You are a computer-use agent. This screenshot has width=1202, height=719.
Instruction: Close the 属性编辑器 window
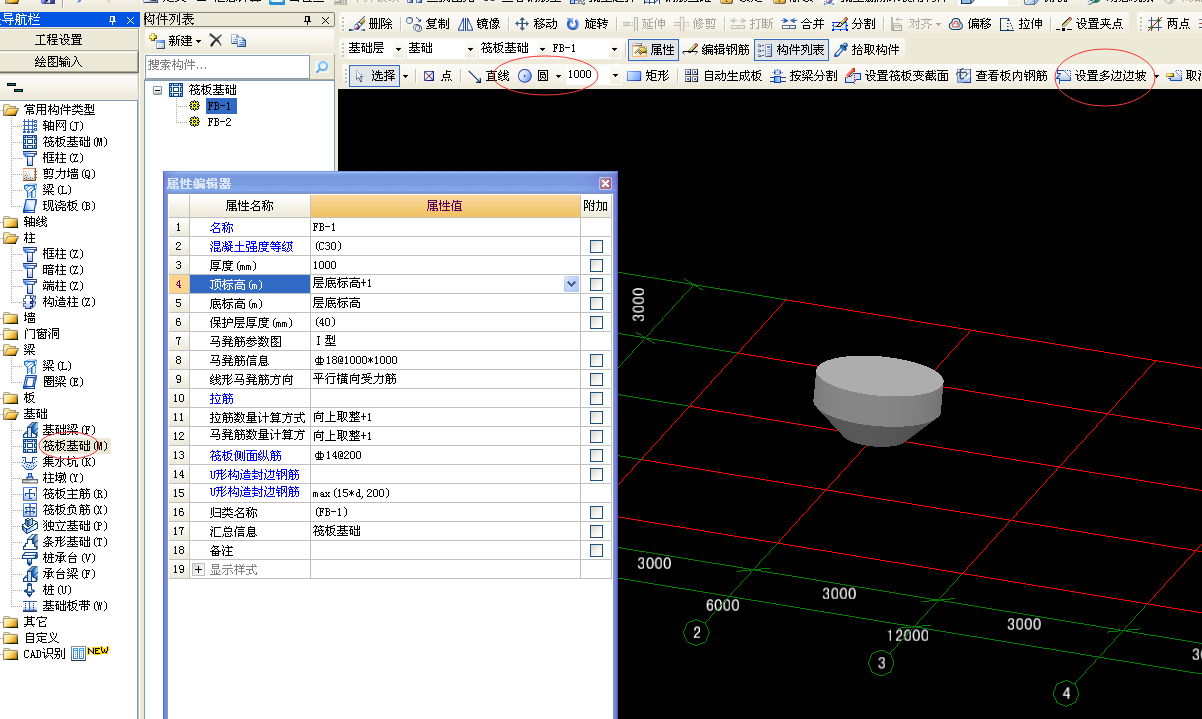(x=605, y=183)
